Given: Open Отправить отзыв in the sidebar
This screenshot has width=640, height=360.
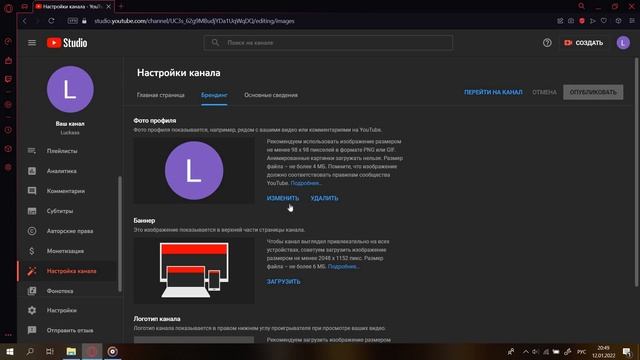Looking at the screenshot, I should [69, 330].
